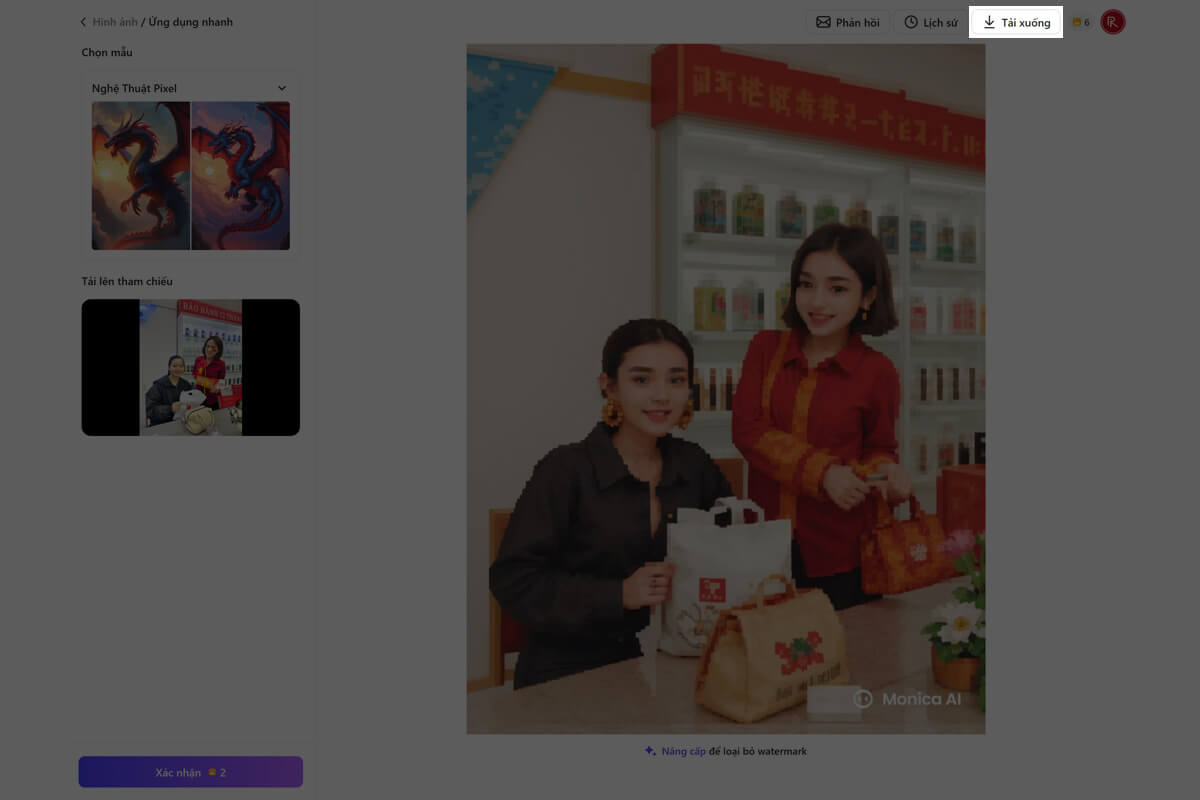
Task: Click the back chevron before Hình ảnh
Action: click(x=83, y=22)
